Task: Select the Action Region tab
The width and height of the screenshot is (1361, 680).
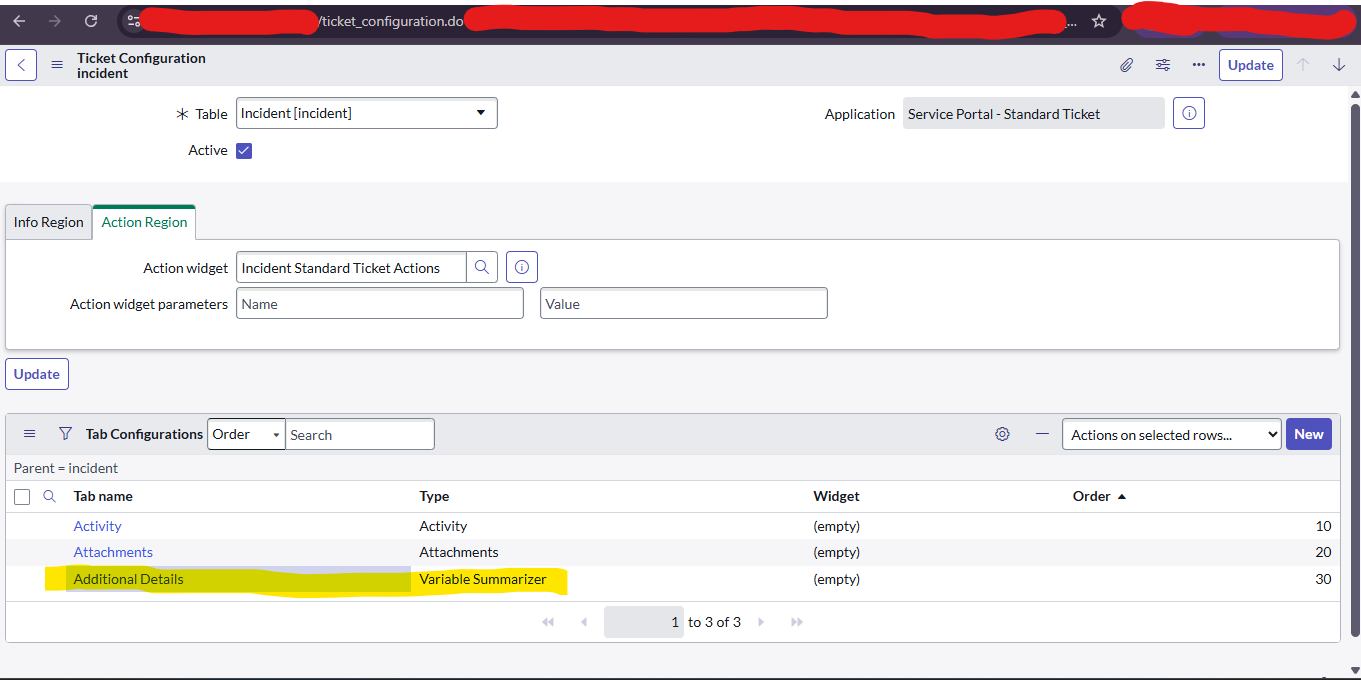Action: 144,222
